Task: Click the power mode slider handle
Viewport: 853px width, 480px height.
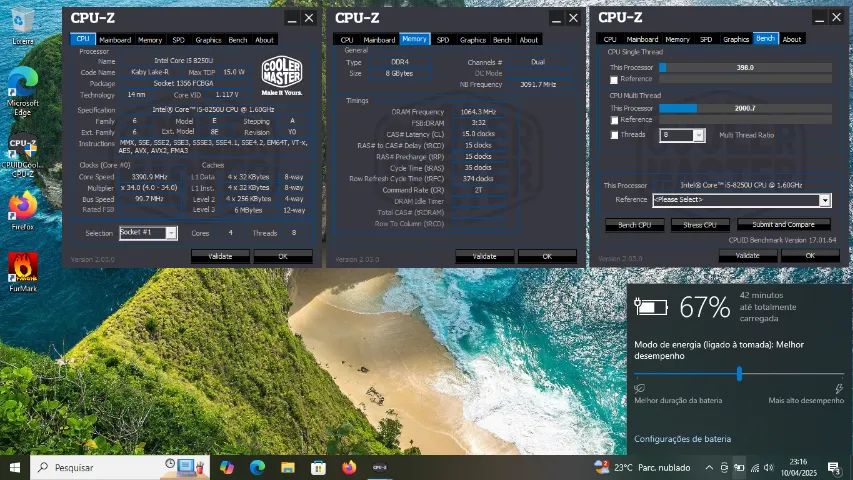Action: (739, 374)
